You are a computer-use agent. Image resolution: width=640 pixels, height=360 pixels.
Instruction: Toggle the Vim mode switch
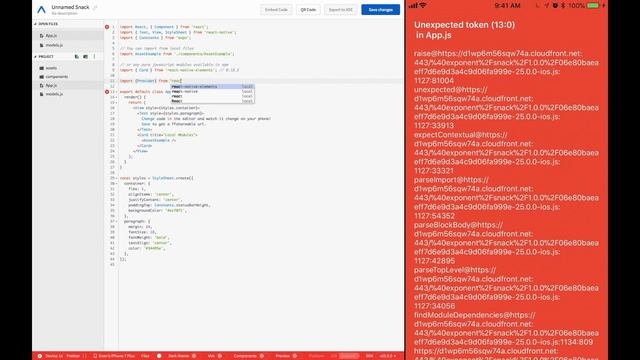[220, 356]
